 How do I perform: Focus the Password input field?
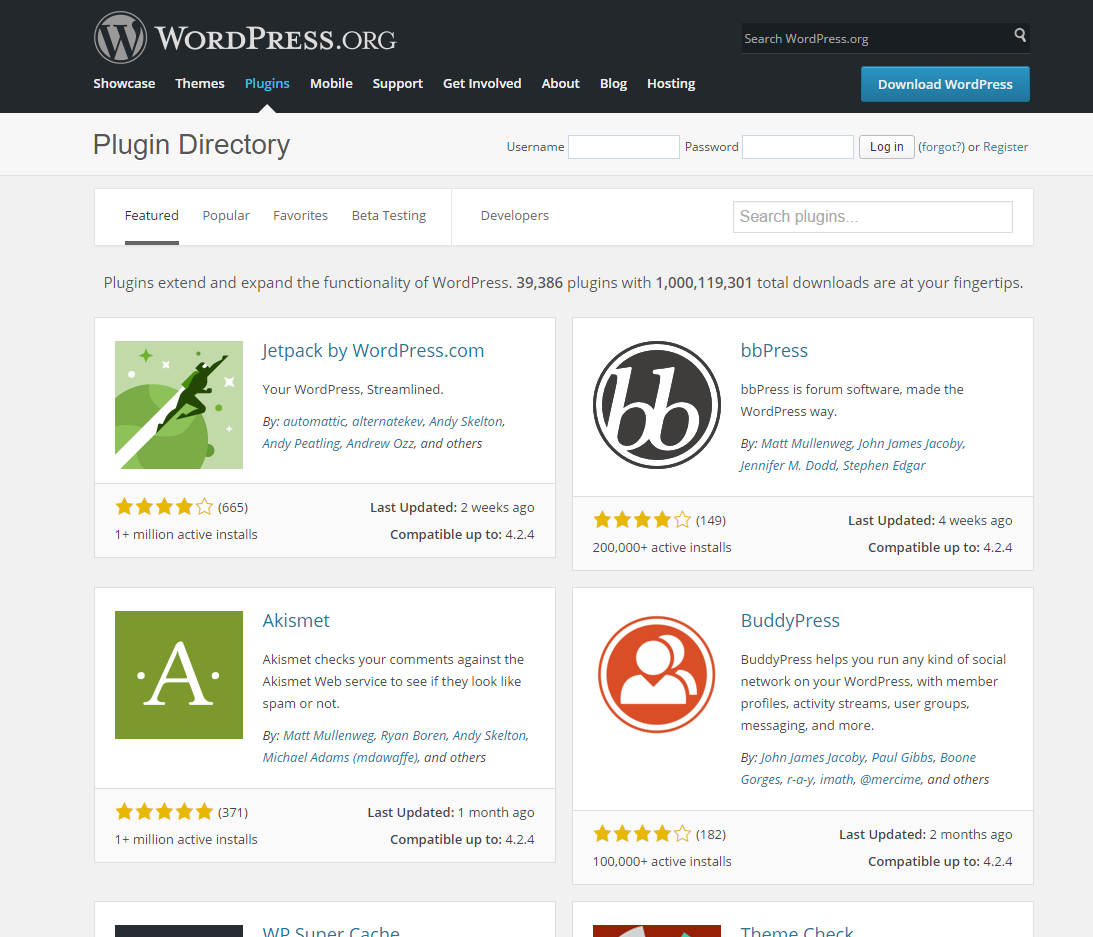pos(797,147)
